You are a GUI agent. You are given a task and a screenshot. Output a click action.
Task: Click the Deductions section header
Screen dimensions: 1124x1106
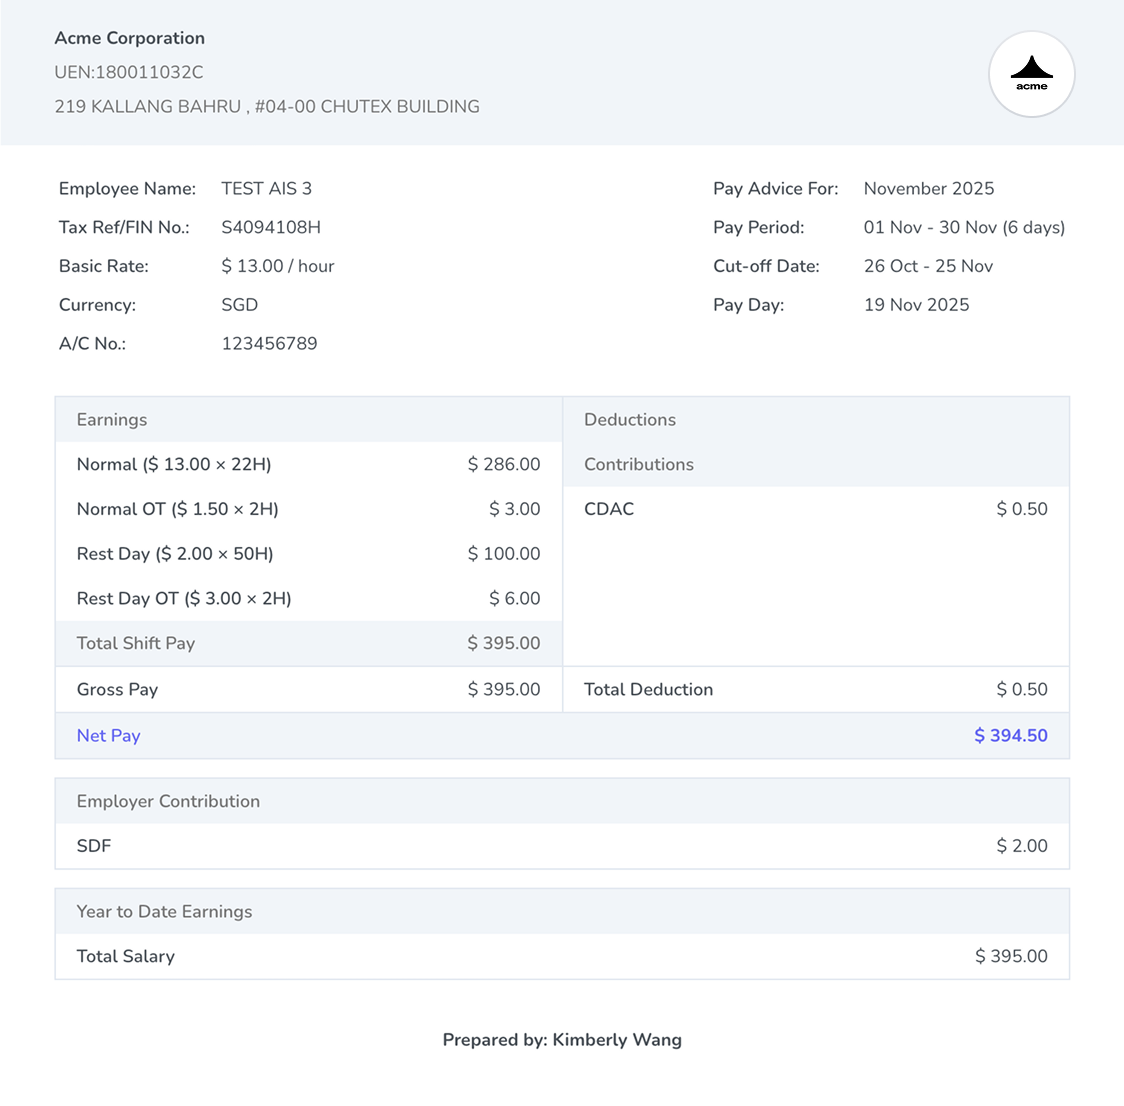pos(630,419)
